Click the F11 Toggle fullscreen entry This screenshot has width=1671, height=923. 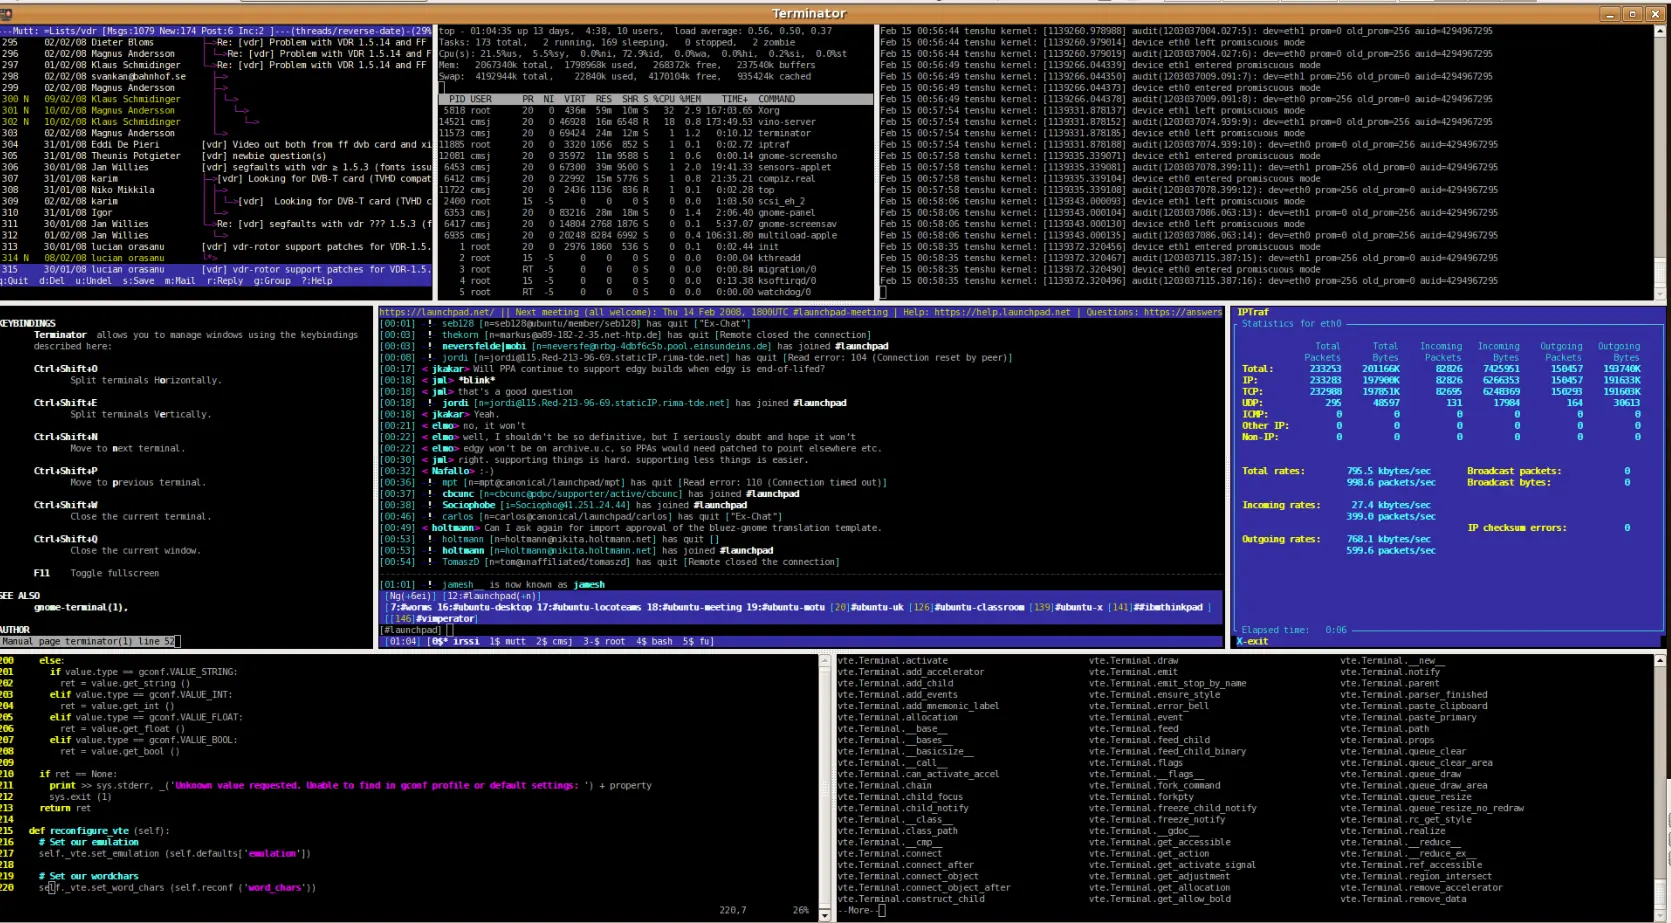pos(96,573)
